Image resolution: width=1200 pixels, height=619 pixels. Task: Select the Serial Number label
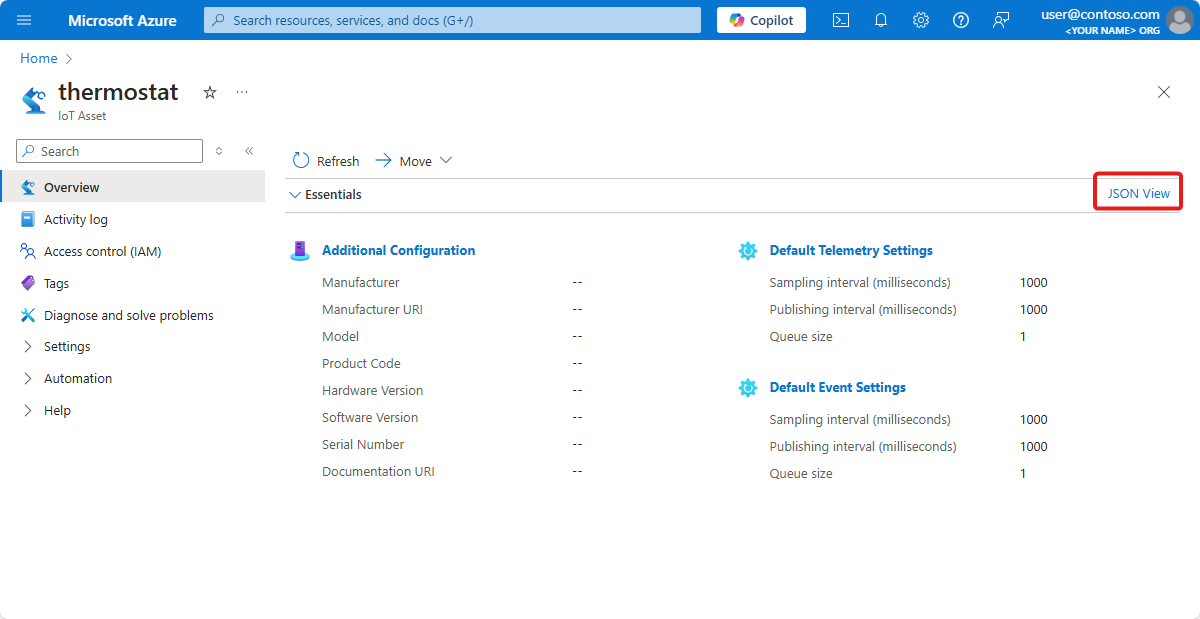pyautogui.click(x=363, y=445)
